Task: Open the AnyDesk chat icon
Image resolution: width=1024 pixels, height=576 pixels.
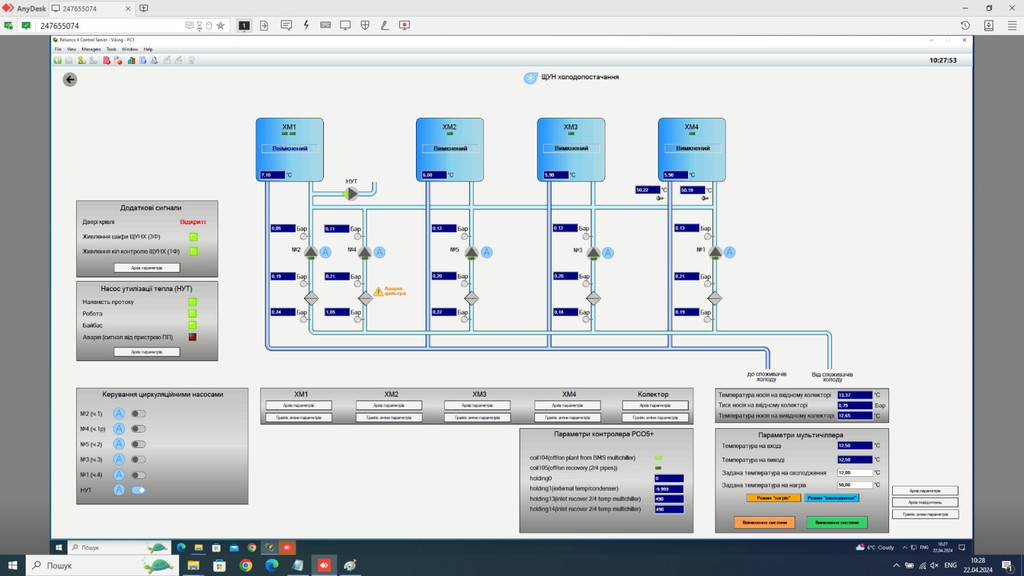Action: click(x=286, y=25)
